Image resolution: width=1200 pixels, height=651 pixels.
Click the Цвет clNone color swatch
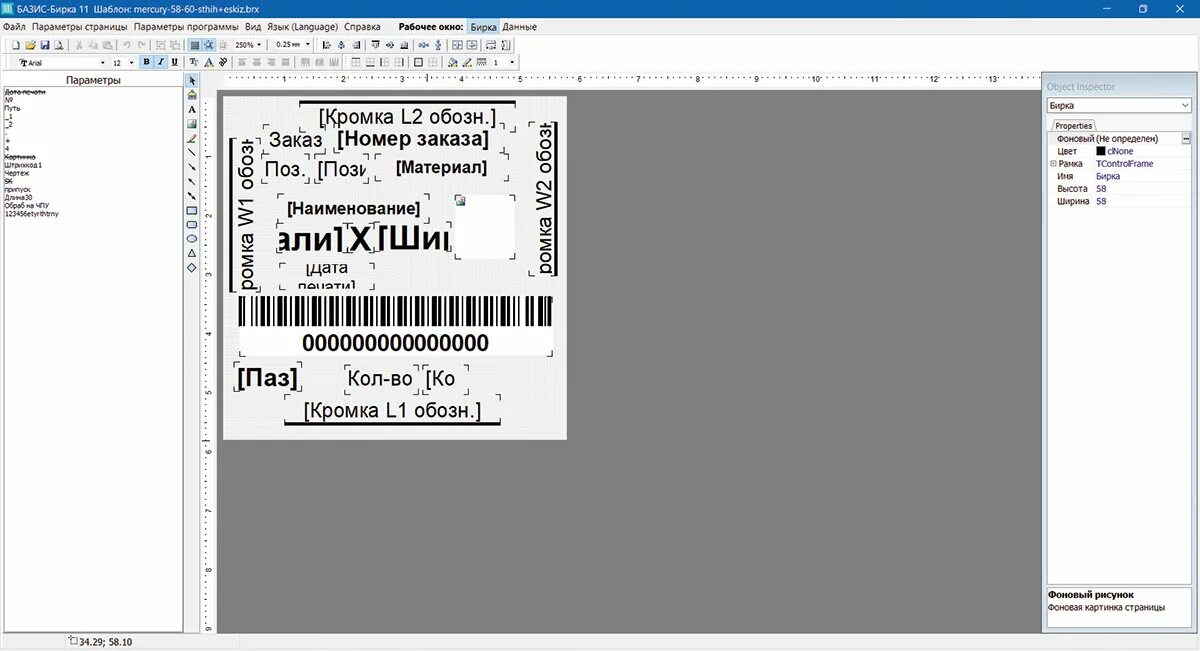(x=1101, y=151)
